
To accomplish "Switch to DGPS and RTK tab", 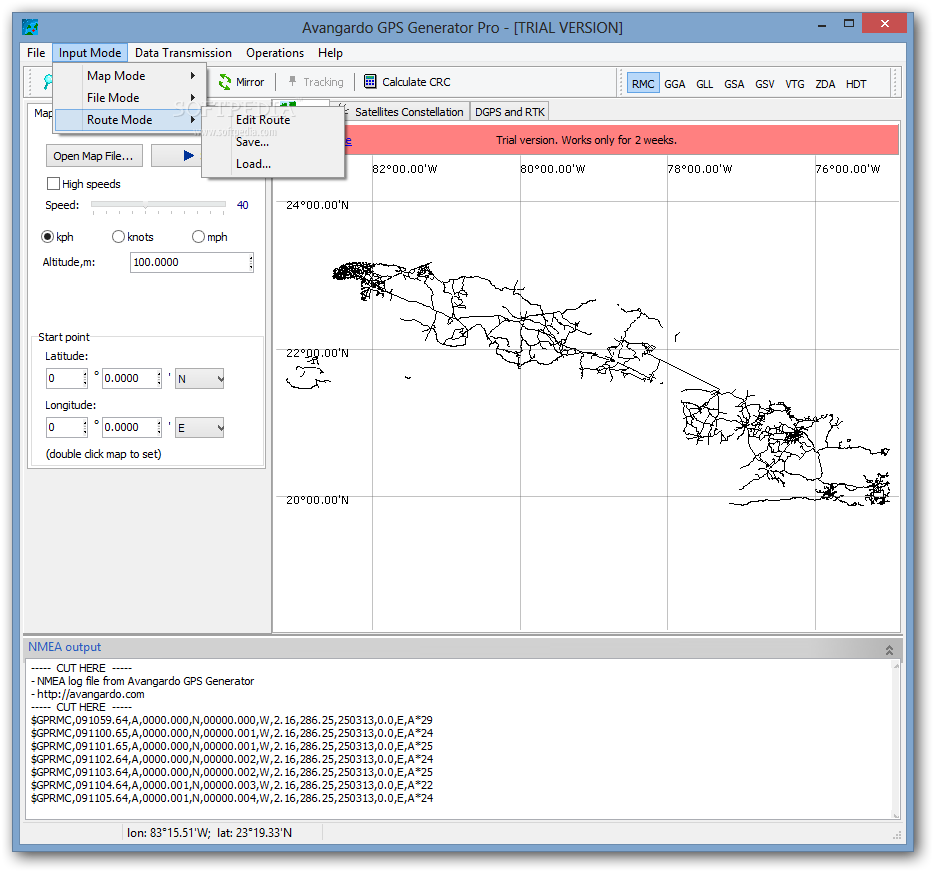I will coord(509,112).
